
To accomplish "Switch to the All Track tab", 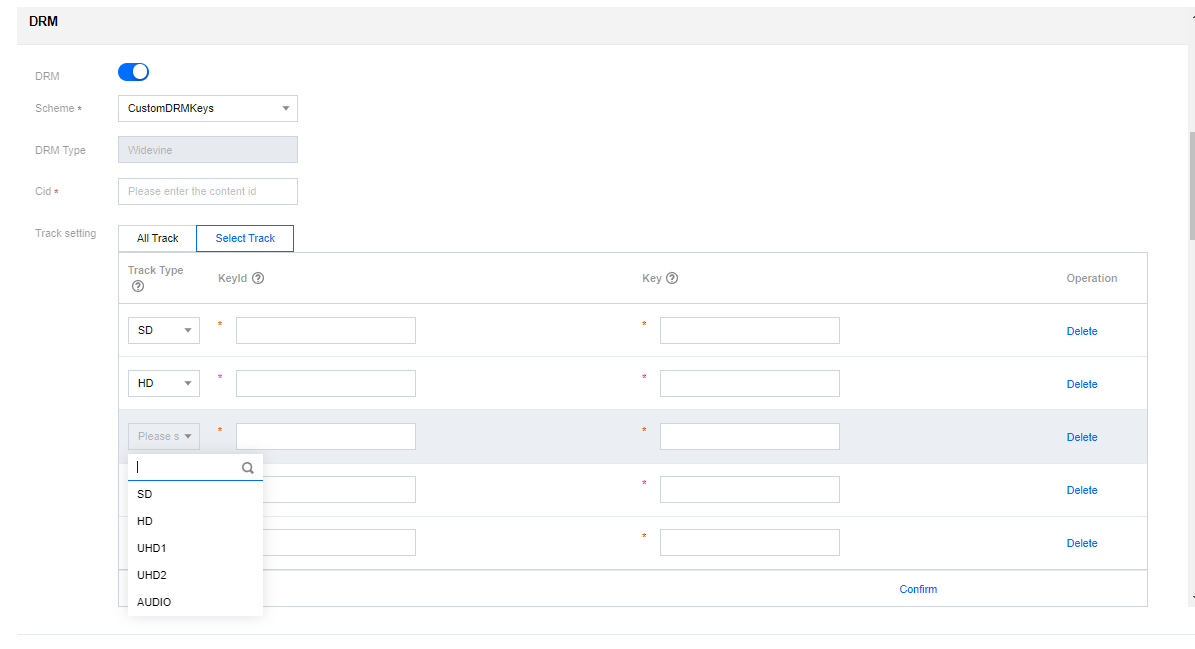I will tap(157, 238).
